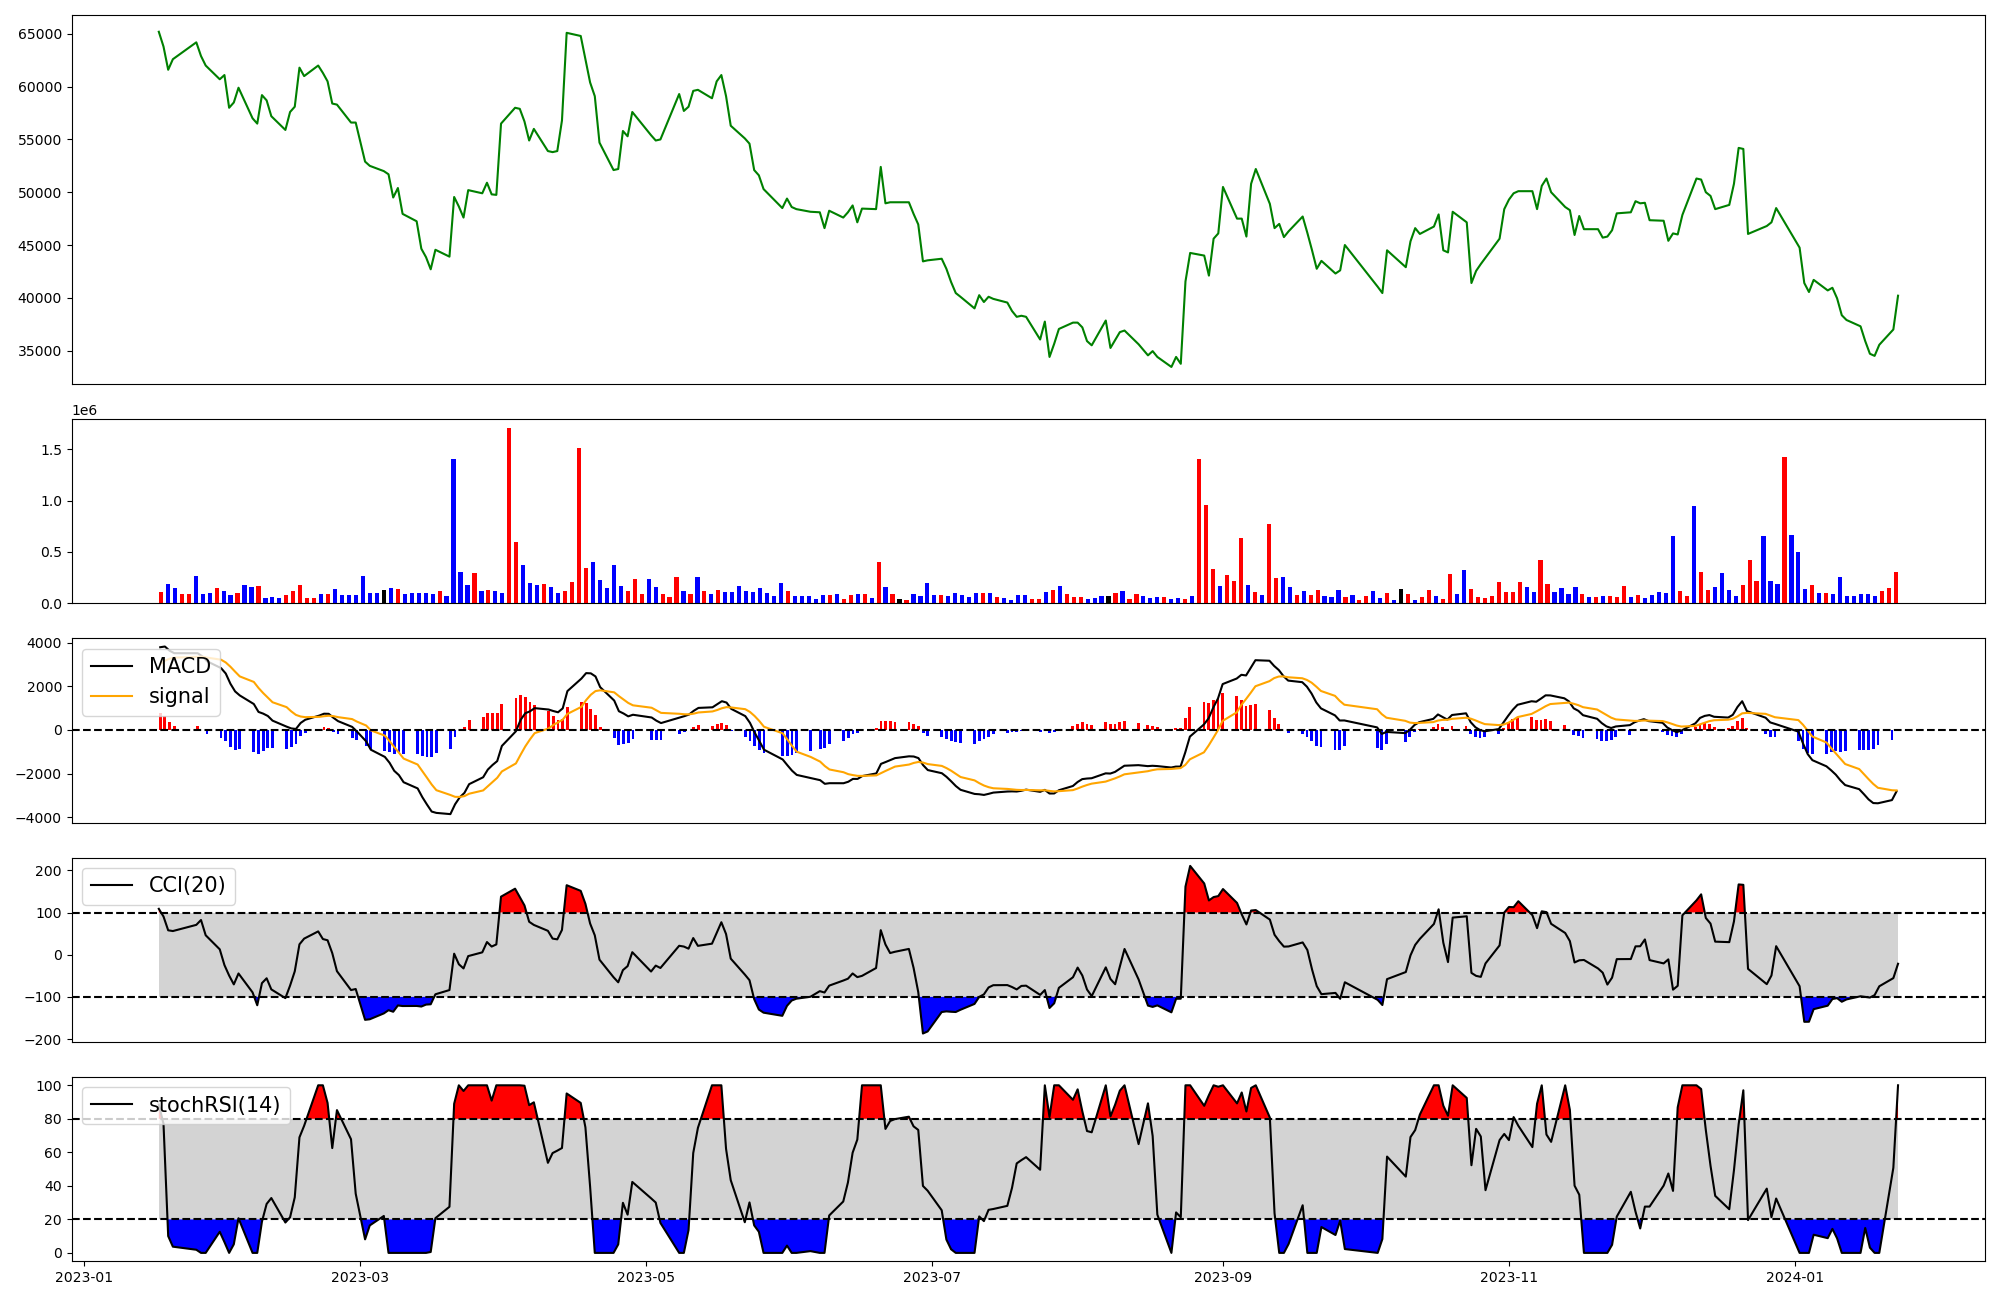The width and height of the screenshot is (2000, 1300).
Task: Click the signal legend label
Action: (x=179, y=696)
